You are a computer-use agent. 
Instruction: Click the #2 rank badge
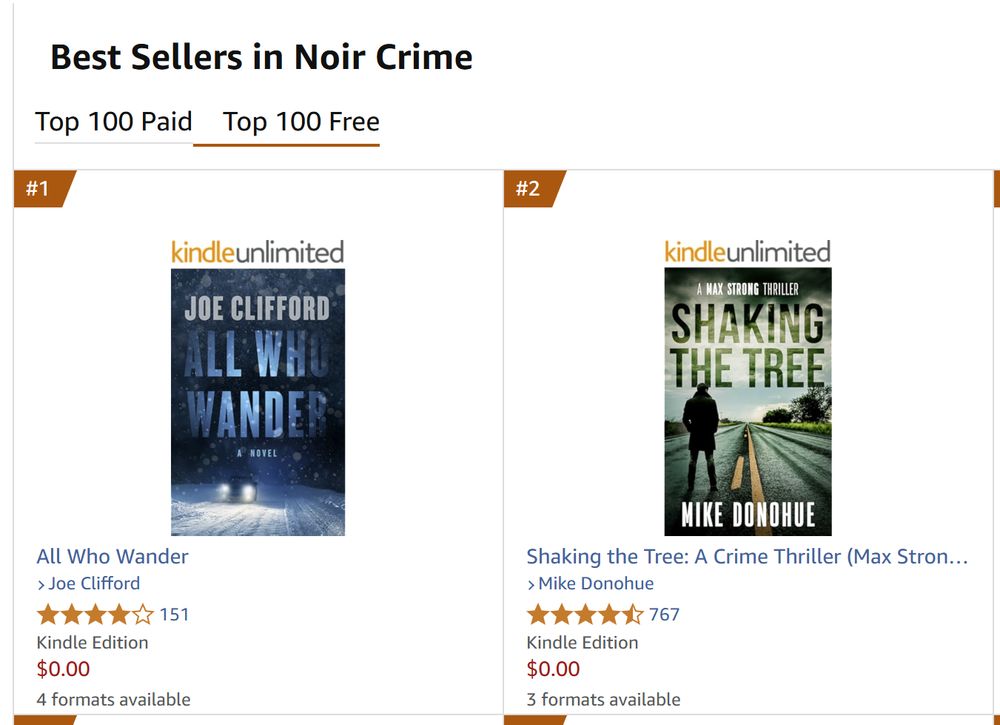coord(531,189)
